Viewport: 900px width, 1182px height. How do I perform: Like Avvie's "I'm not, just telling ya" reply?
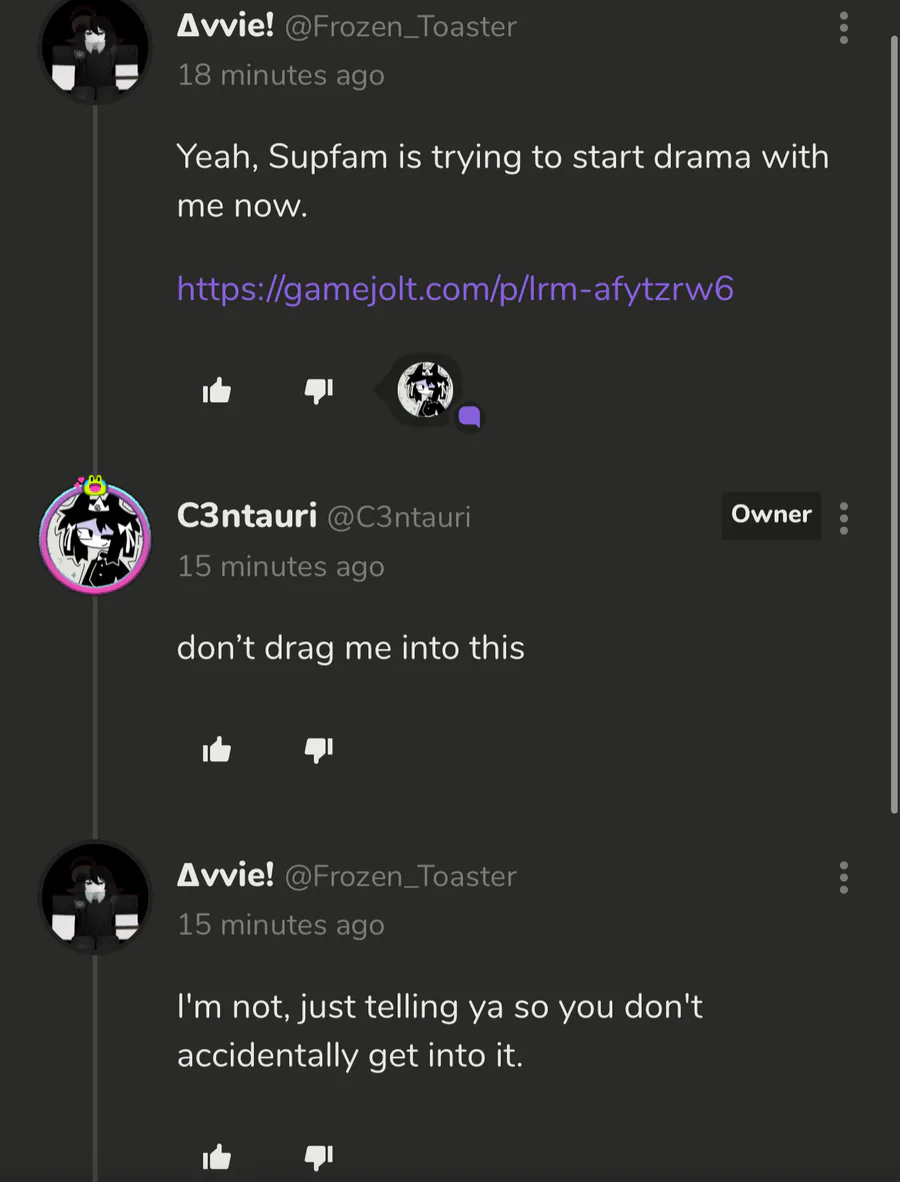pyautogui.click(x=216, y=1158)
